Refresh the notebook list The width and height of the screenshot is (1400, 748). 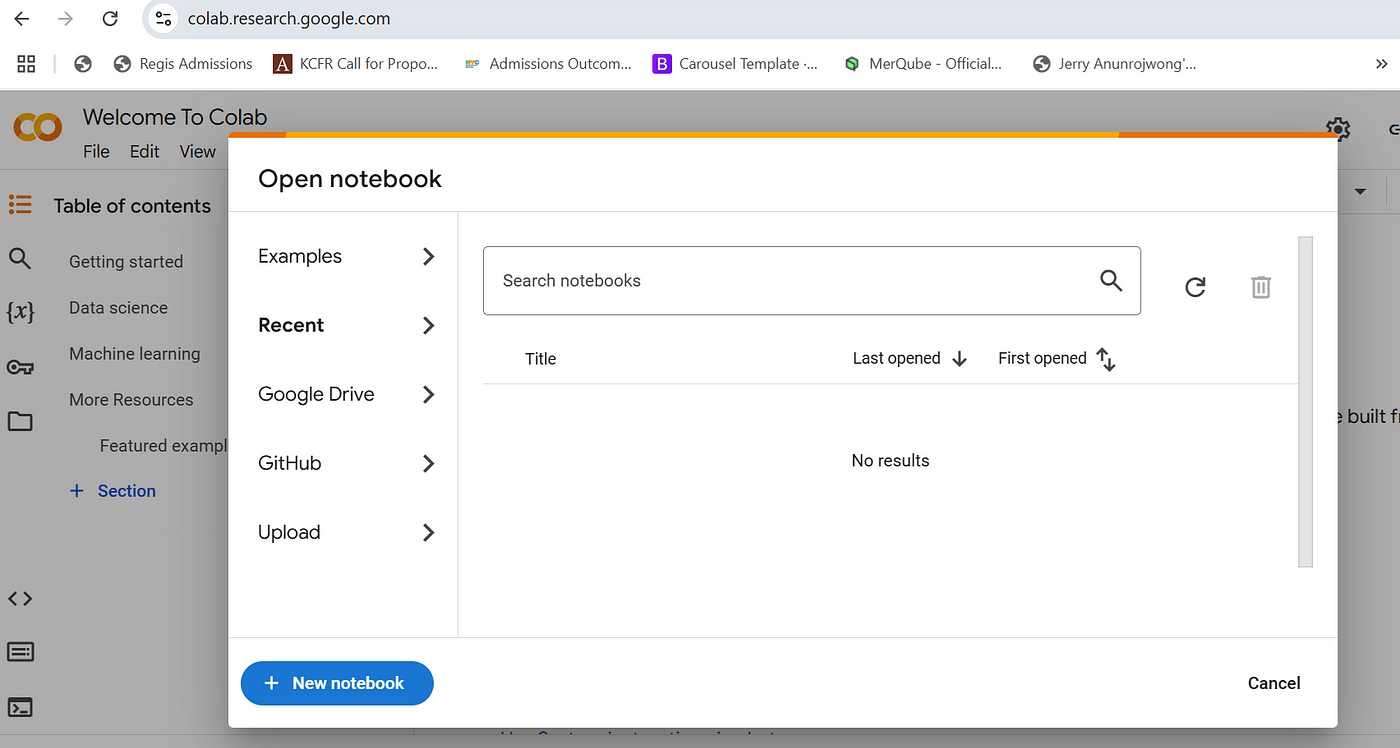pos(1195,287)
